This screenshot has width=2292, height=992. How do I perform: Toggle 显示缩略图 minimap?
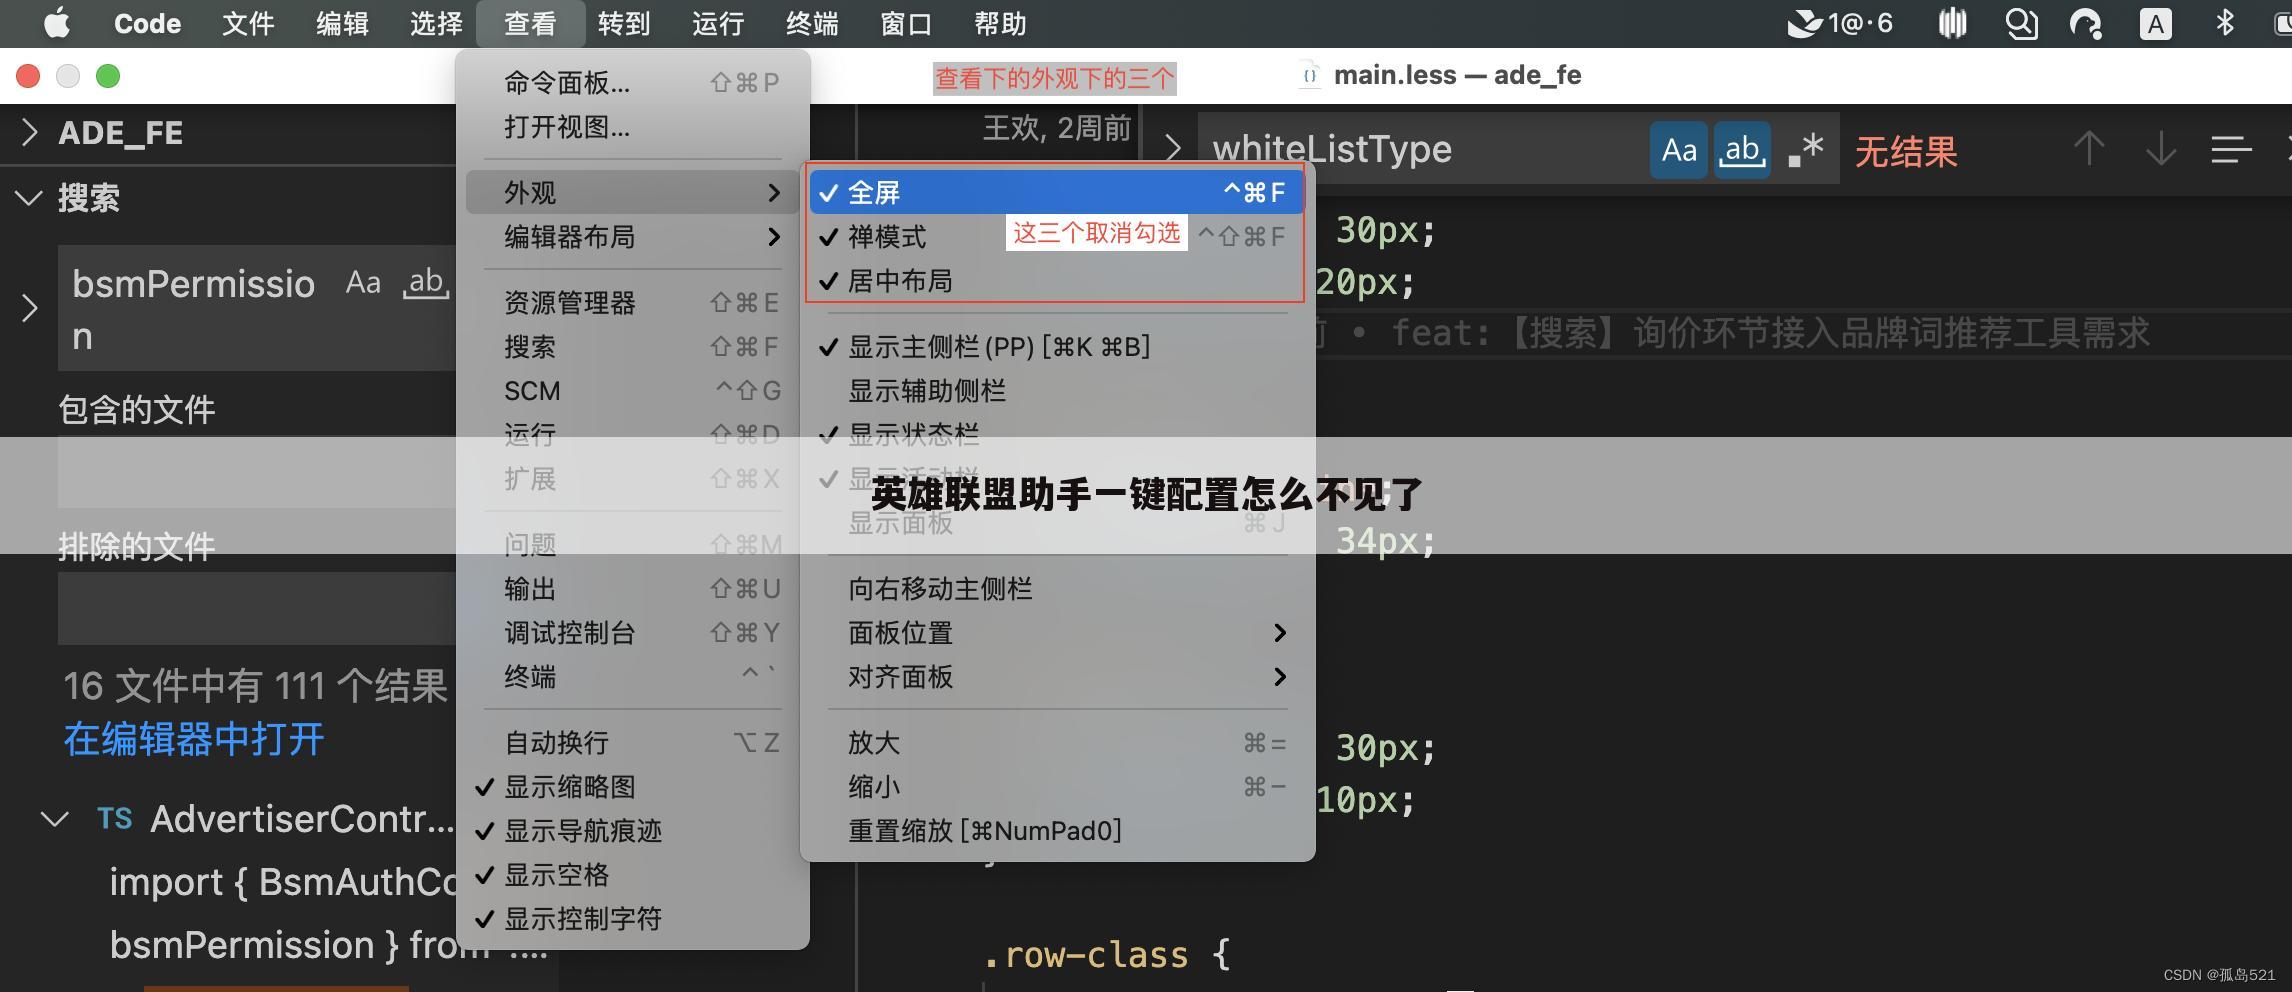633,786
